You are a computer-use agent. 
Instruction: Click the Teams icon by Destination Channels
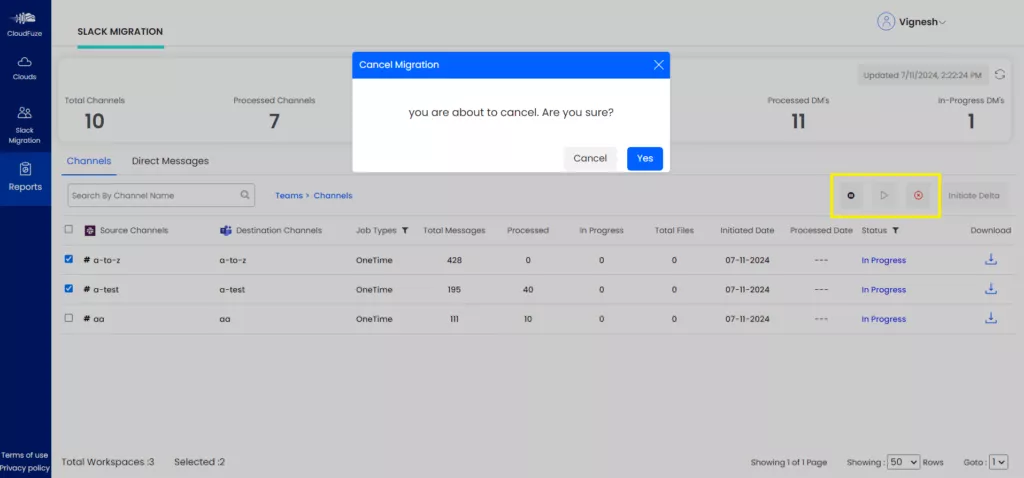[x=226, y=231]
